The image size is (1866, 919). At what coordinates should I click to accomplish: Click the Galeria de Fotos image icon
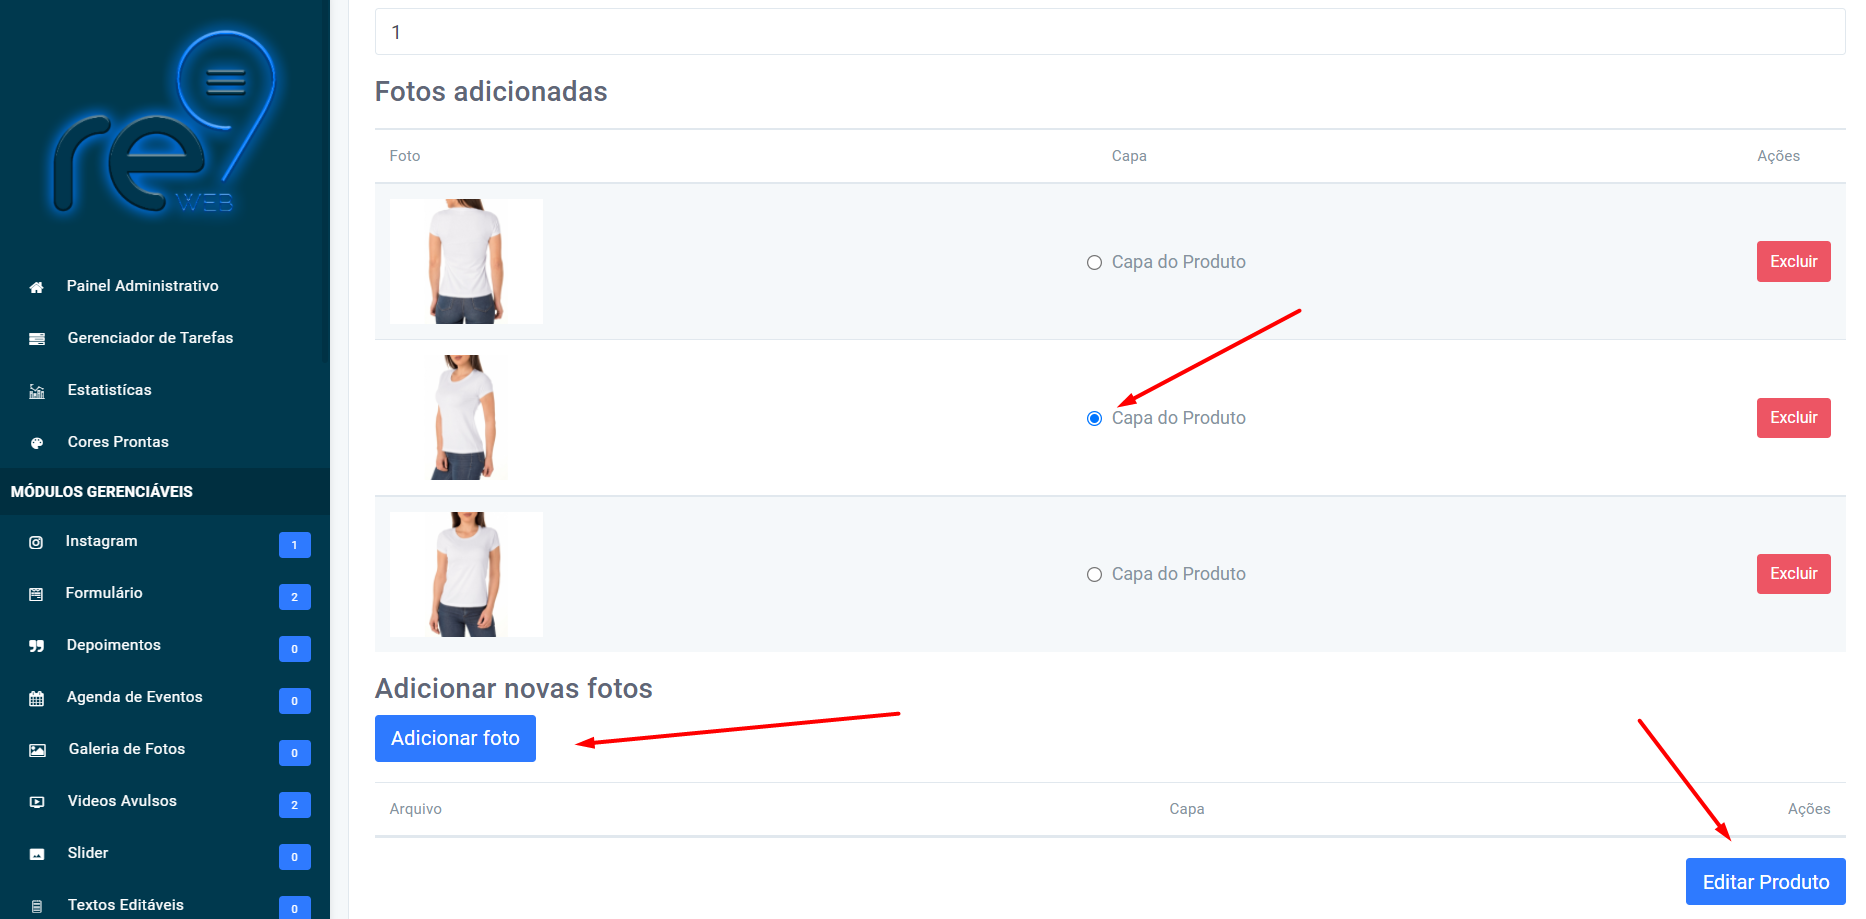click(37, 750)
